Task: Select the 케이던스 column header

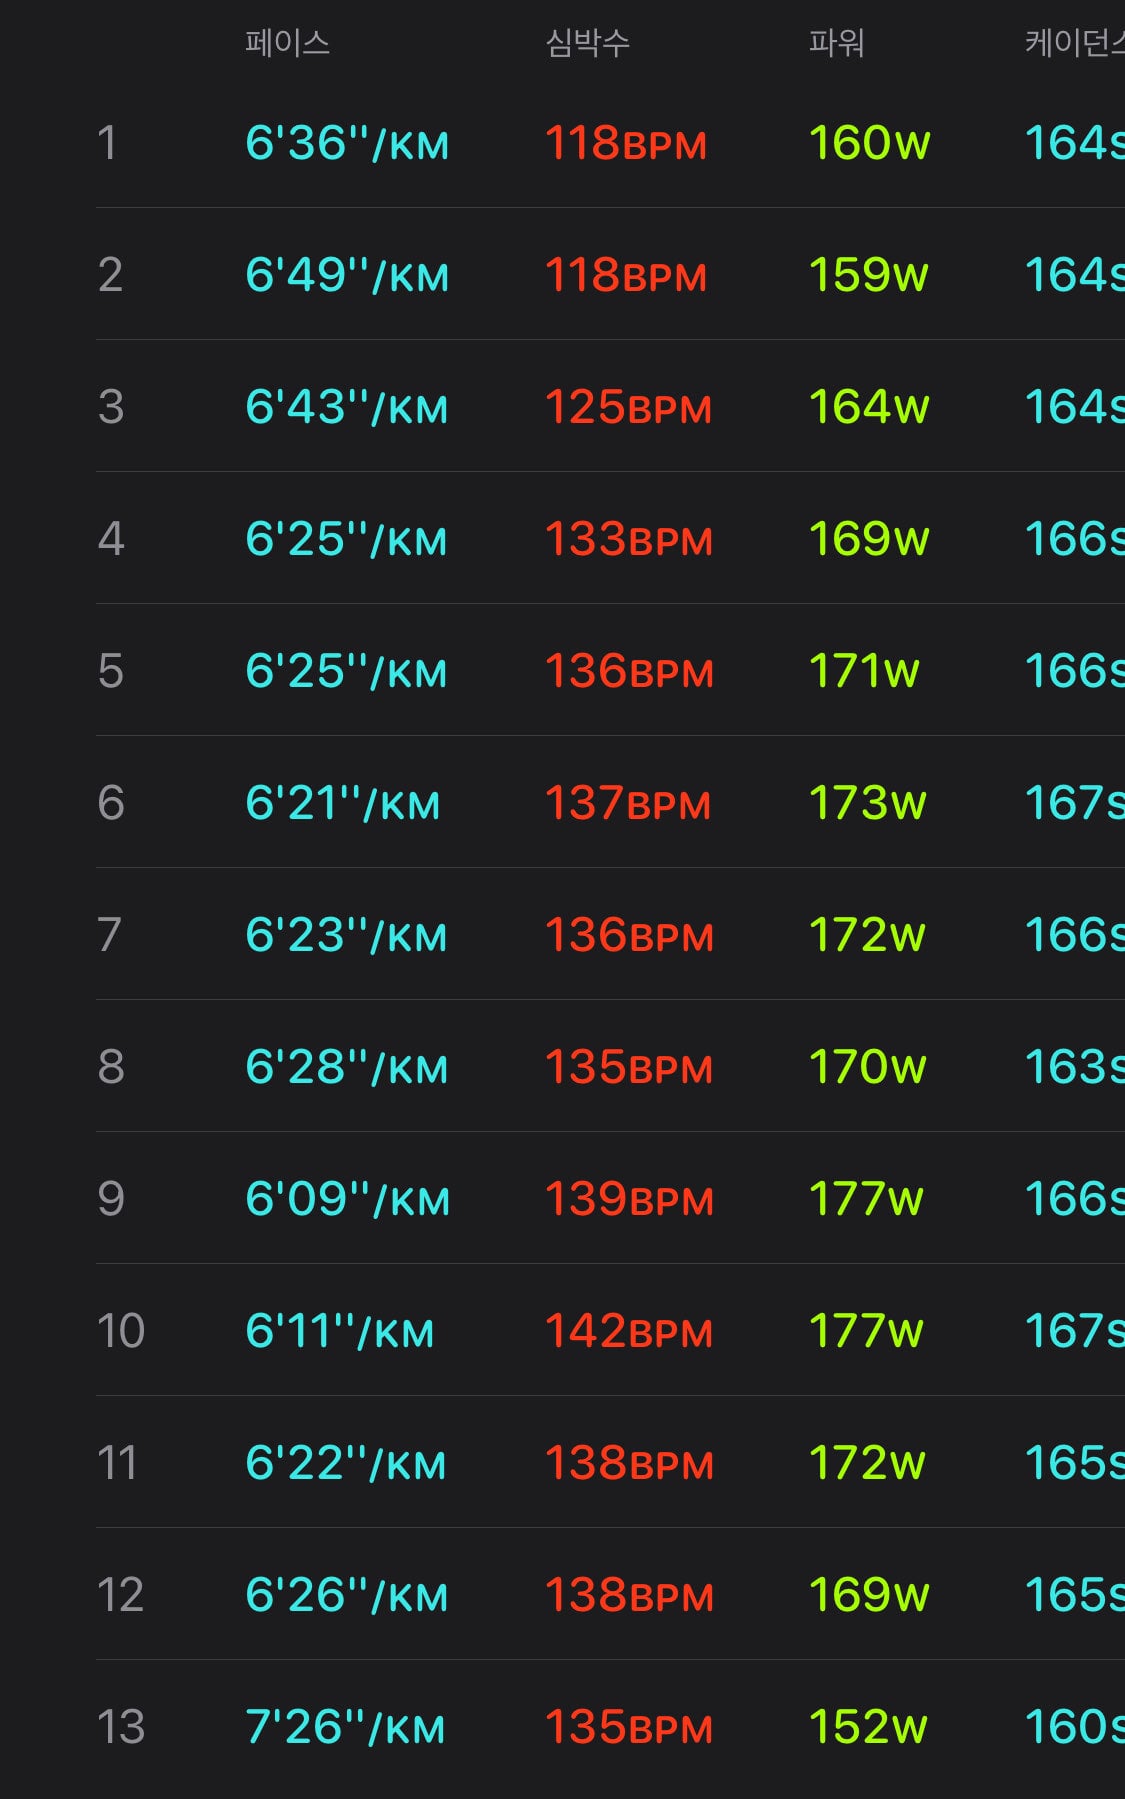Action: tap(1075, 42)
